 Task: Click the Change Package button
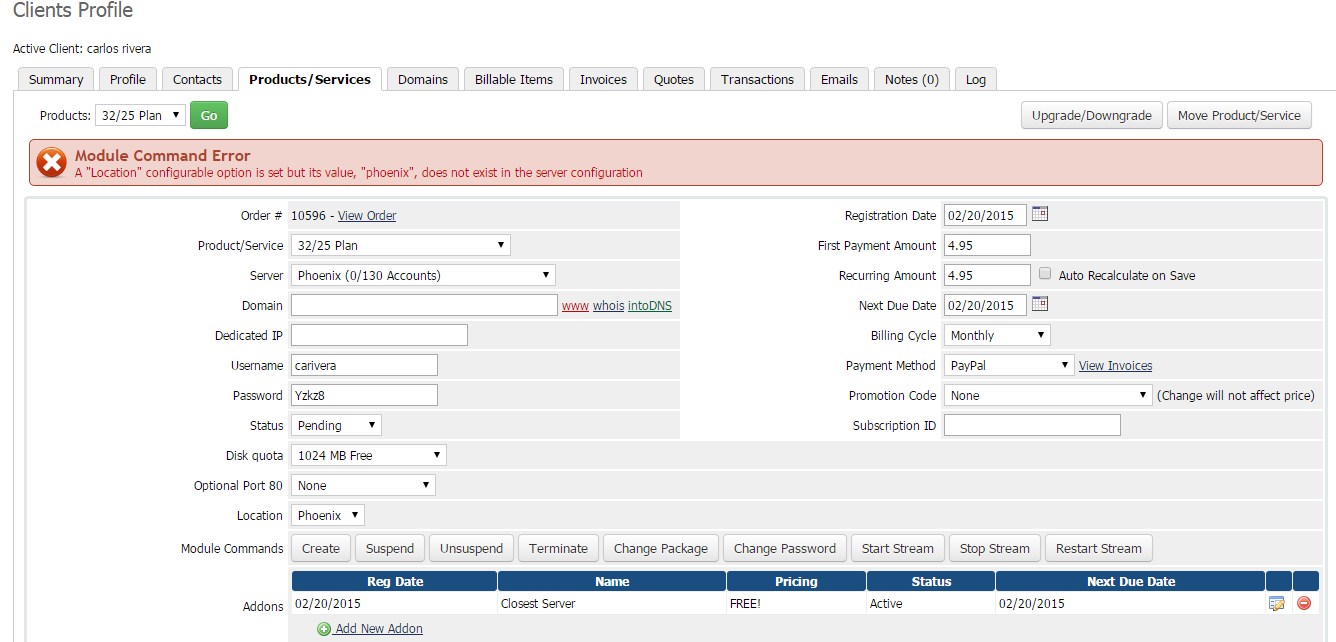click(x=660, y=548)
